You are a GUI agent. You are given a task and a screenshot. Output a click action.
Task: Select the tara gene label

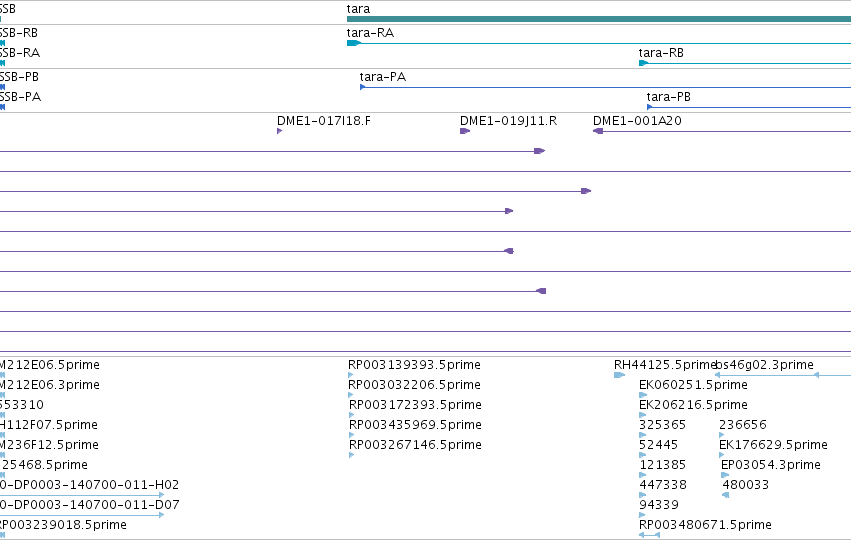click(x=358, y=9)
